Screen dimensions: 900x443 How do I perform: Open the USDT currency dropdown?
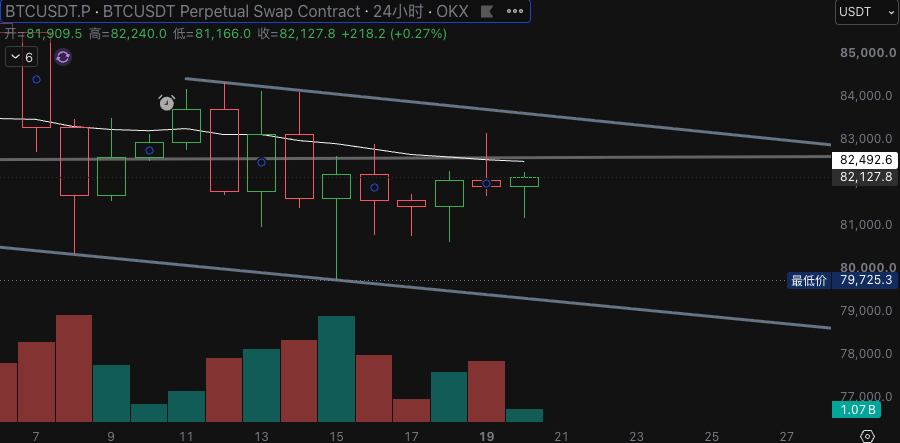(865, 12)
